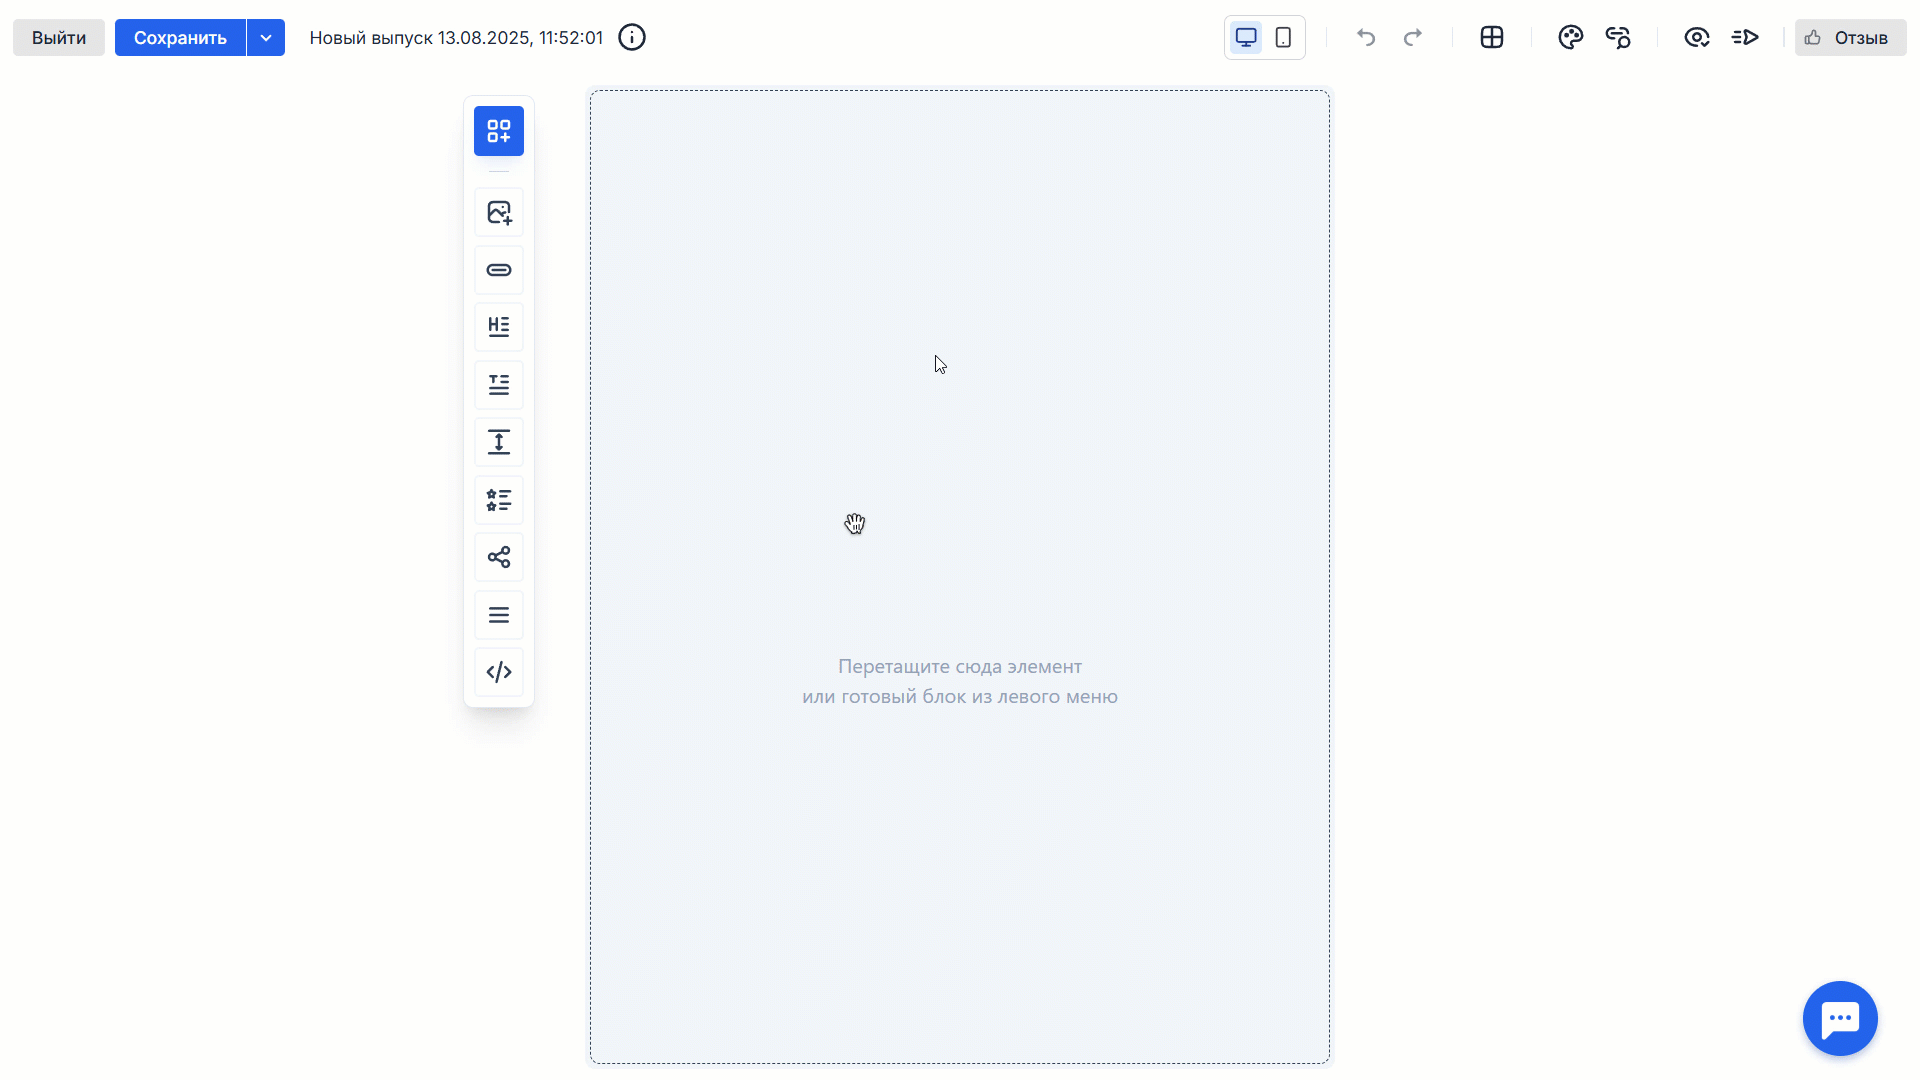
Task: Expand the Сохранить dropdown arrow
Action: [x=266, y=38]
